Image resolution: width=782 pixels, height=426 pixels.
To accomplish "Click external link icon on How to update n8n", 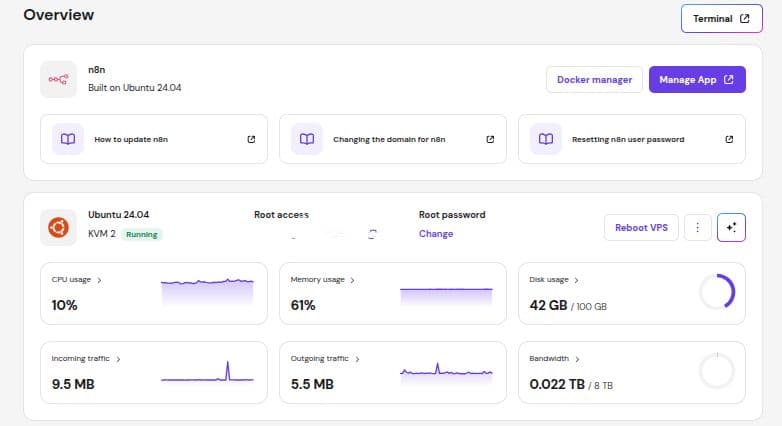I will tap(251, 139).
